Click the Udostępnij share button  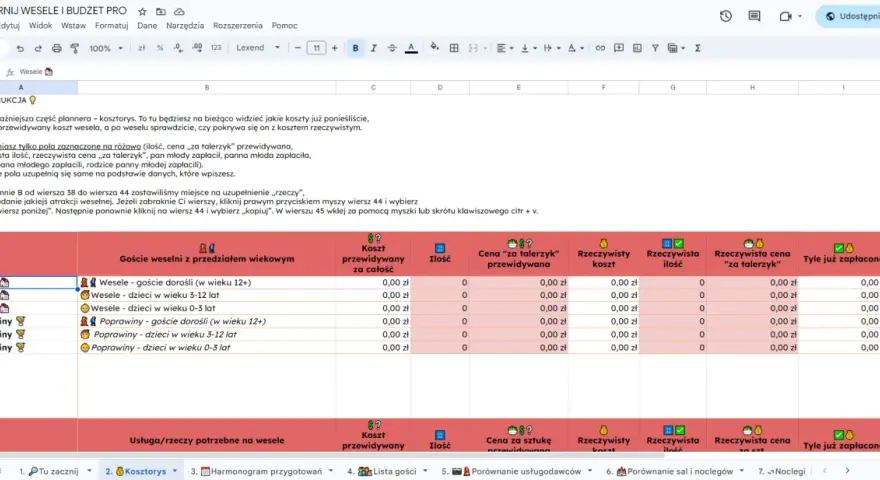[x=849, y=16]
